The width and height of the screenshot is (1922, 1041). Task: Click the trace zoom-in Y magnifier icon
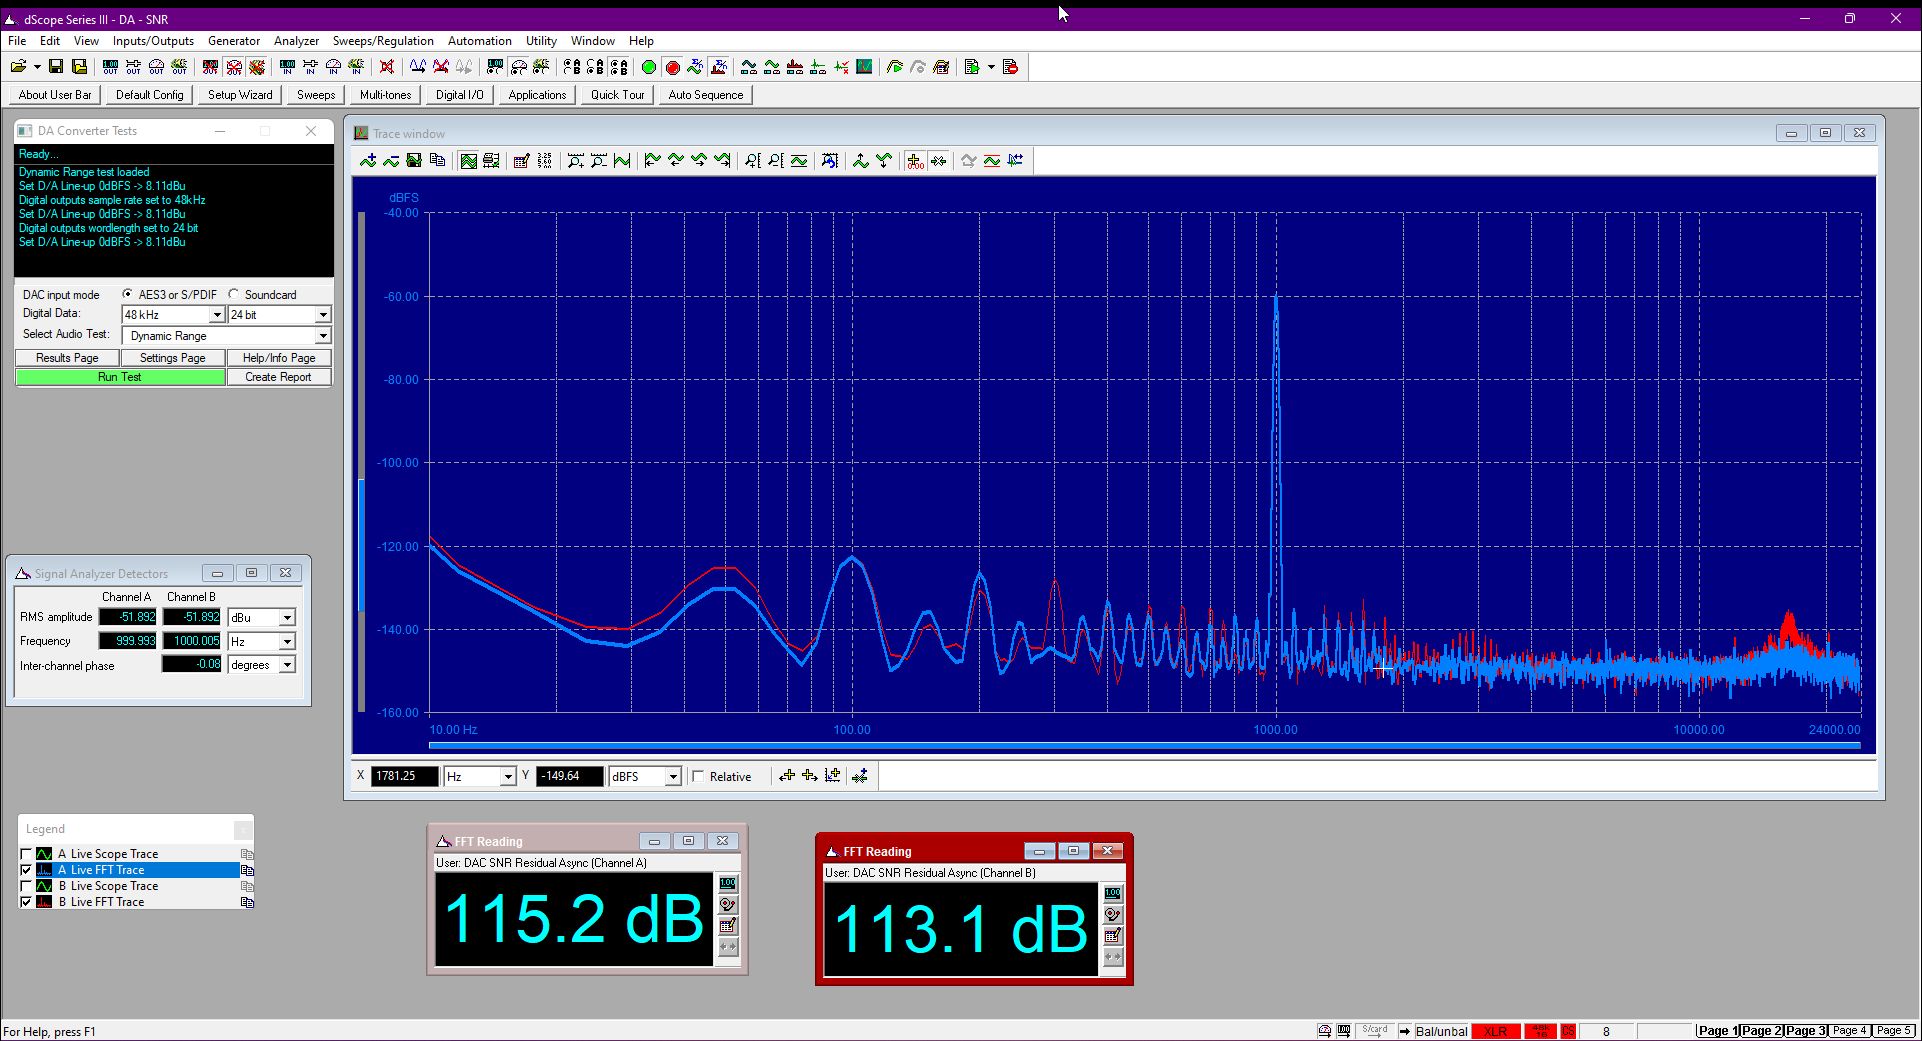(752, 161)
